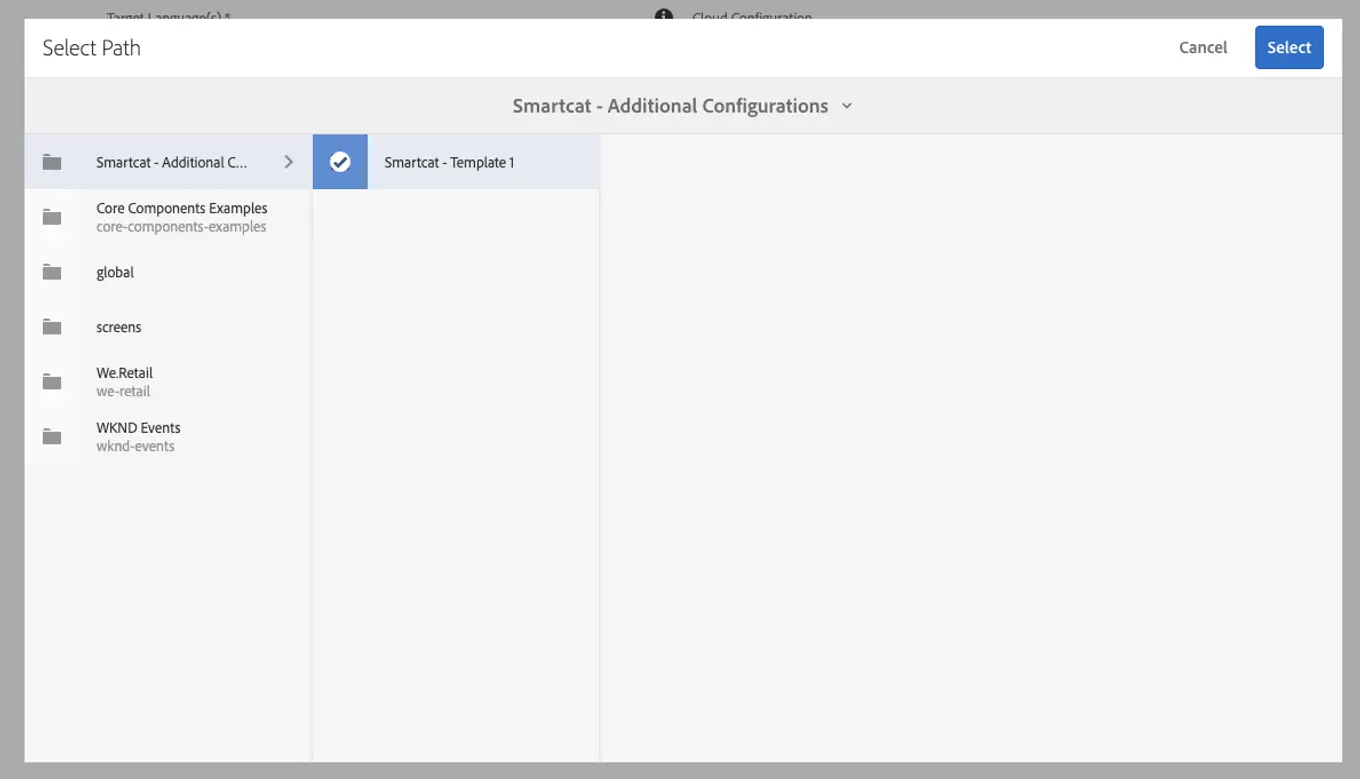Expand the Smartcat - Additional C... folder chevron
Image resolution: width=1360 pixels, height=779 pixels.
click(x=289, y=162)
